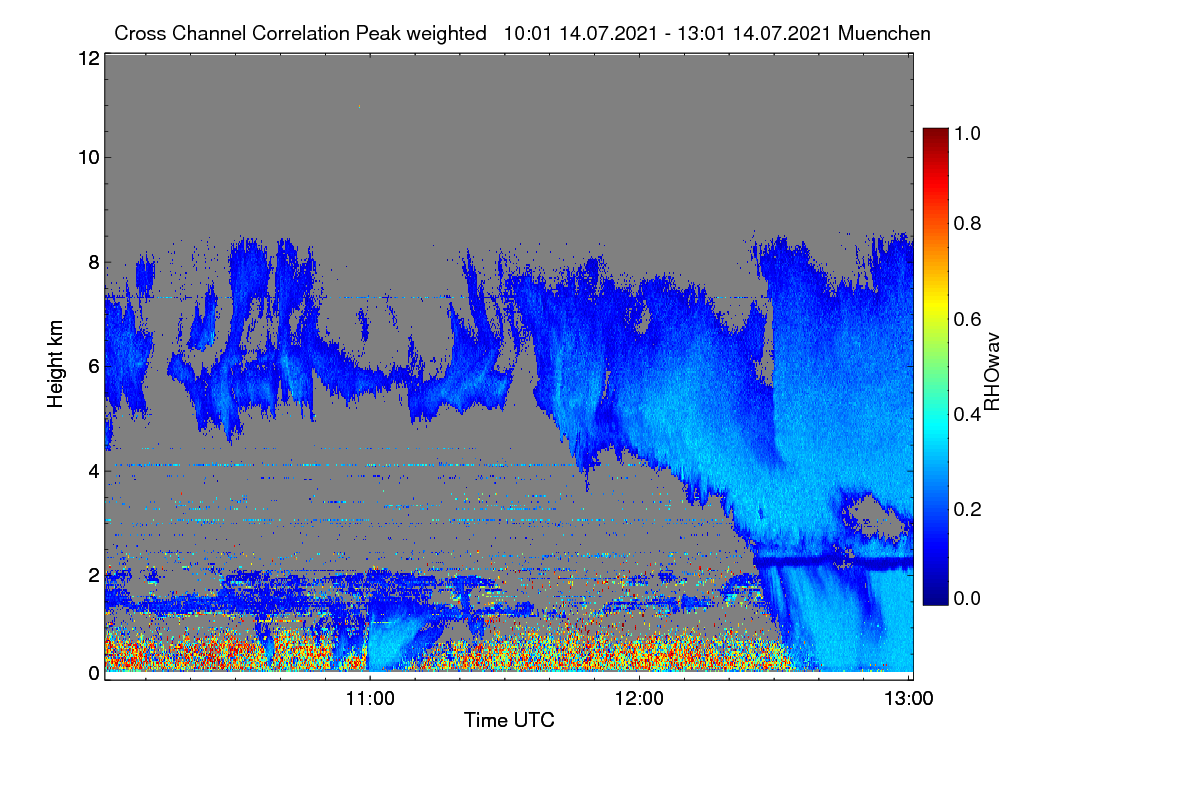This screenshot has height=800, width=1200.
Task: Select the end time '13:01 14.07.2021' in title
Action: click(x=752, y=33)
